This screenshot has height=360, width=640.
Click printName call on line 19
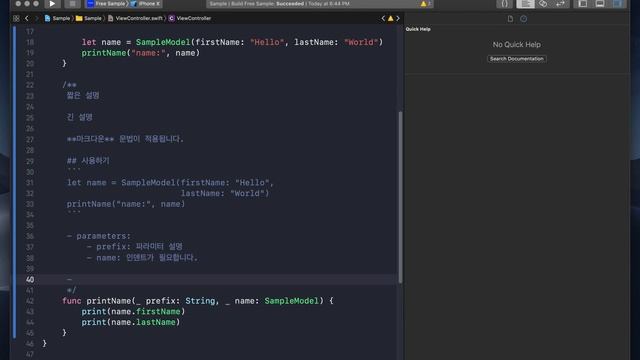[104, 53]
